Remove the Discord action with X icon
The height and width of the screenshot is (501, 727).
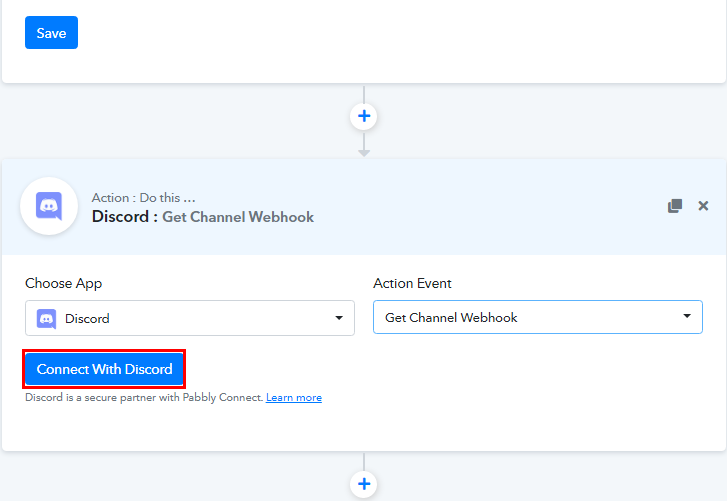[x=703, y=206]
